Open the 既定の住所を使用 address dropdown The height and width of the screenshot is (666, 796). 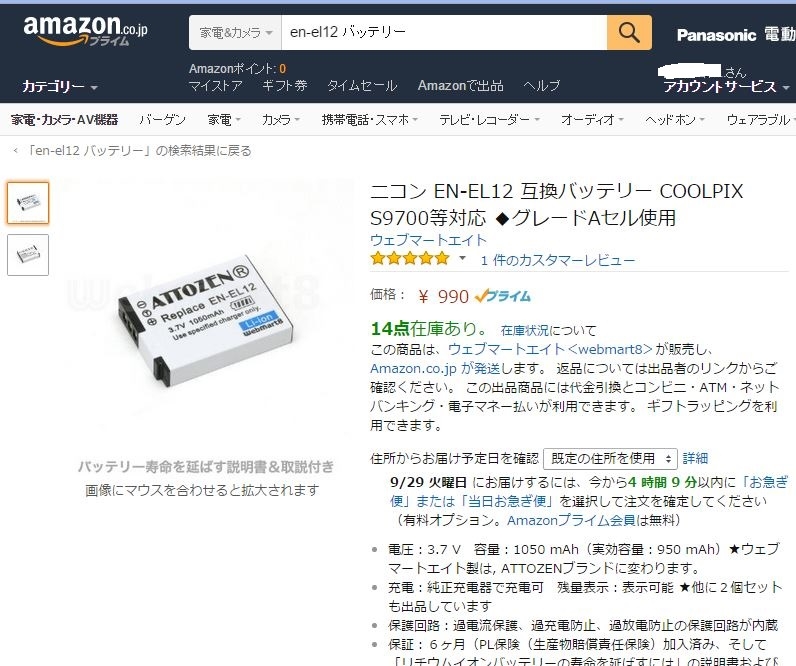tap(610, 459)
